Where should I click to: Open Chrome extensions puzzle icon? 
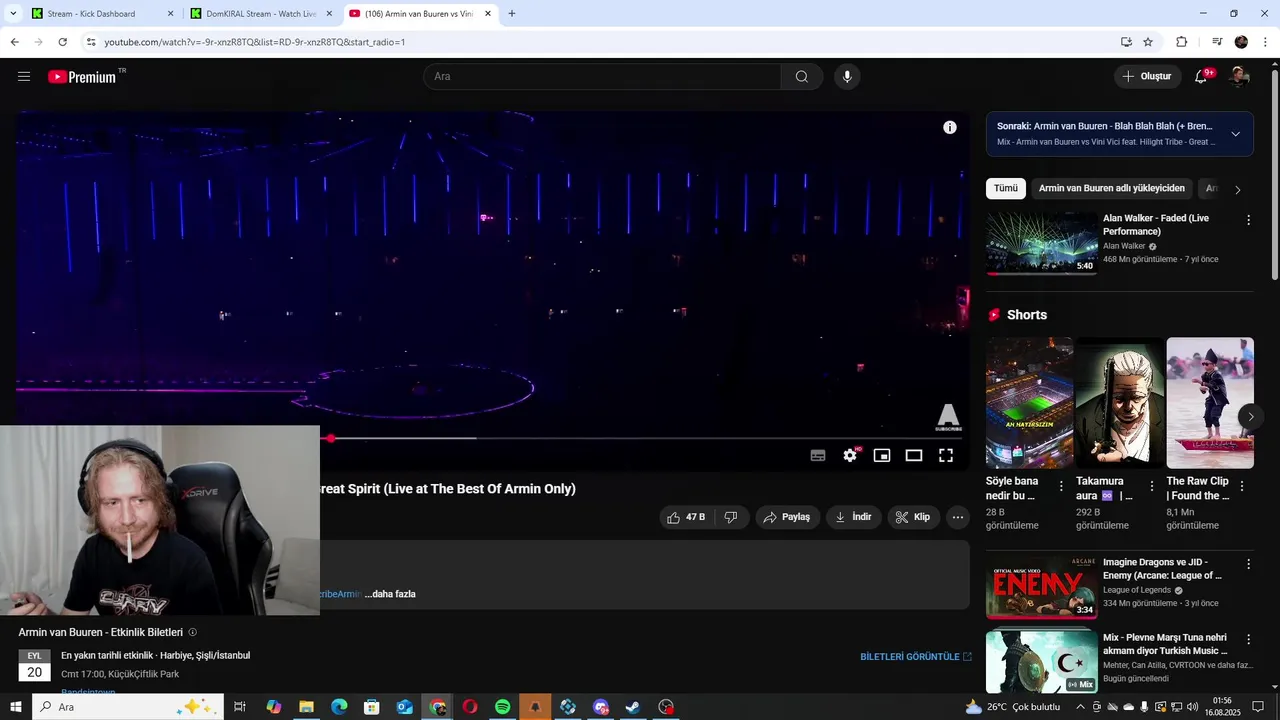1181,42
